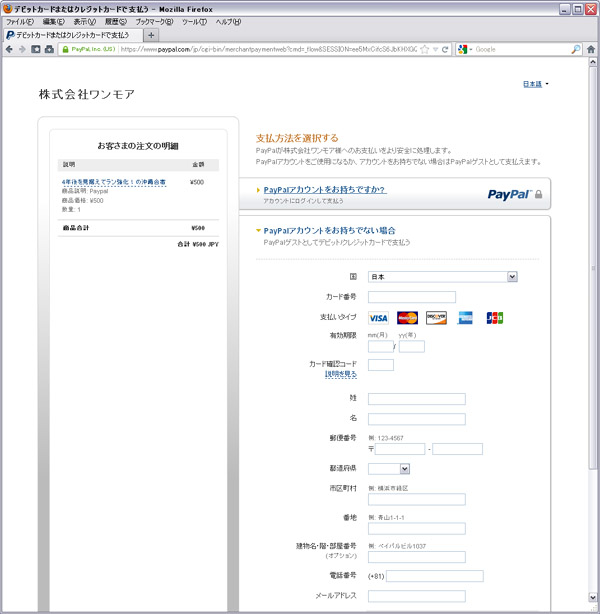Screen dimensions: 600x614
Task: Select the American Express card icon
Action: click(465, 318)
